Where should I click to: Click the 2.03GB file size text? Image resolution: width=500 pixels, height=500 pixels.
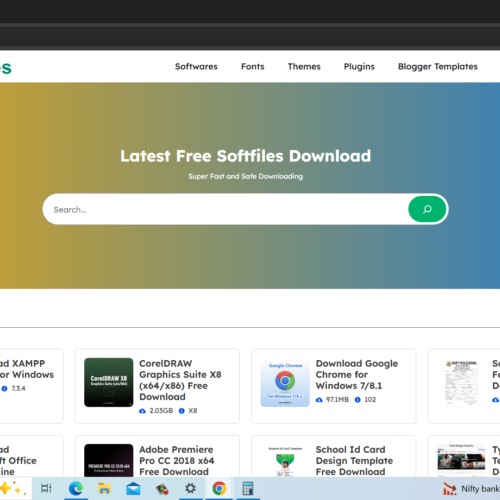(161, 411)
